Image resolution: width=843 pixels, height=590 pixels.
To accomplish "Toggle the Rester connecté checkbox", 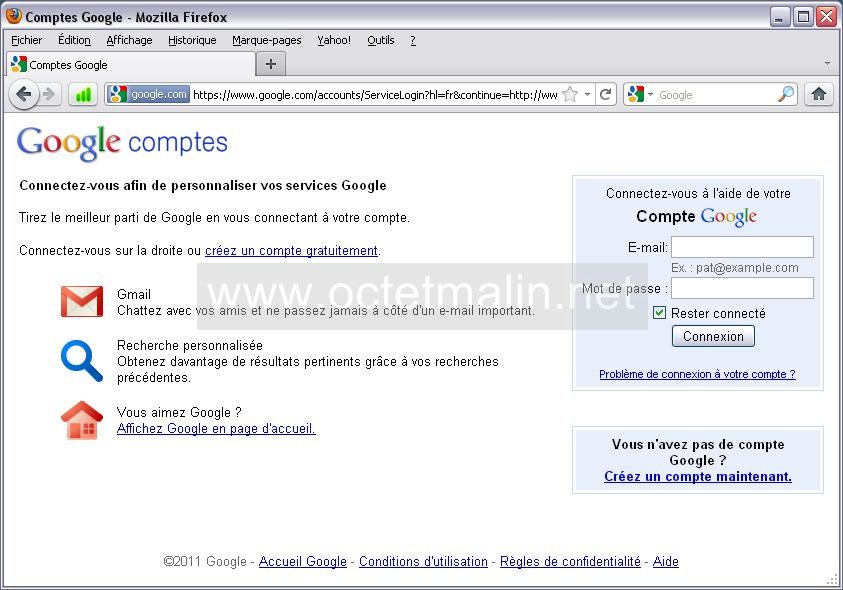I will [x=659, y=312].
